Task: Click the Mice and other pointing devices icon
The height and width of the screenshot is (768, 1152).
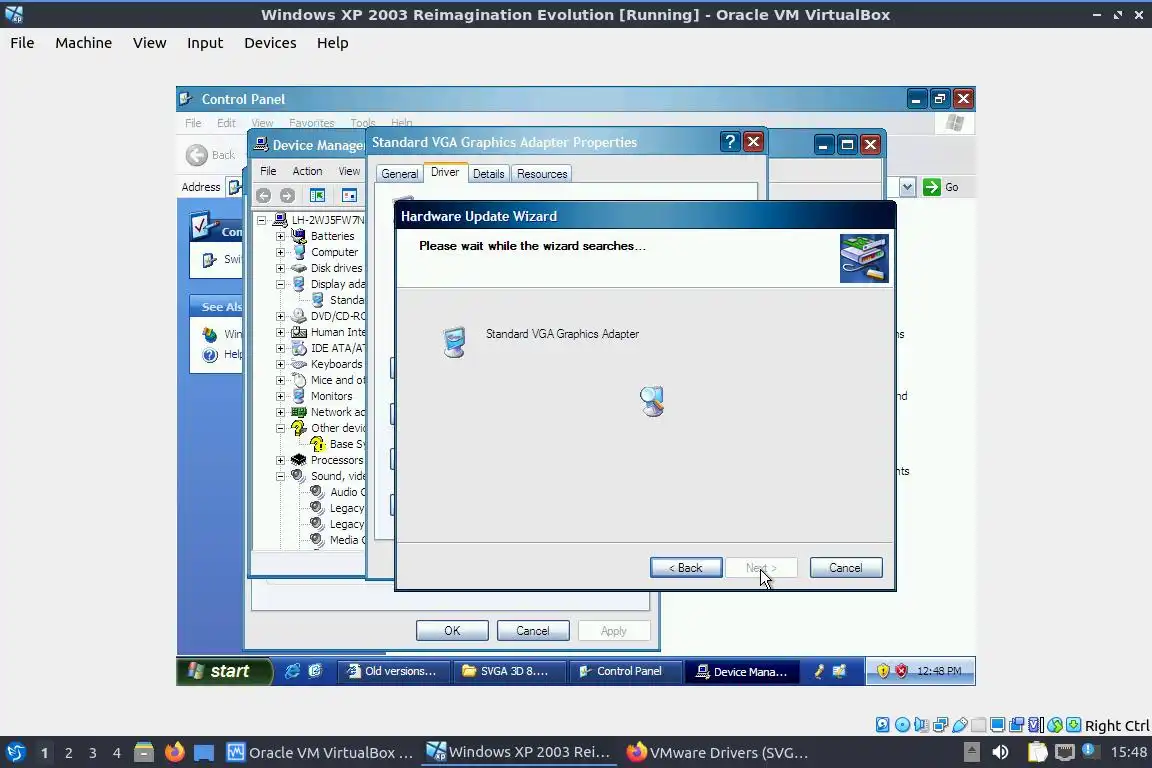Action: (299, 380)
